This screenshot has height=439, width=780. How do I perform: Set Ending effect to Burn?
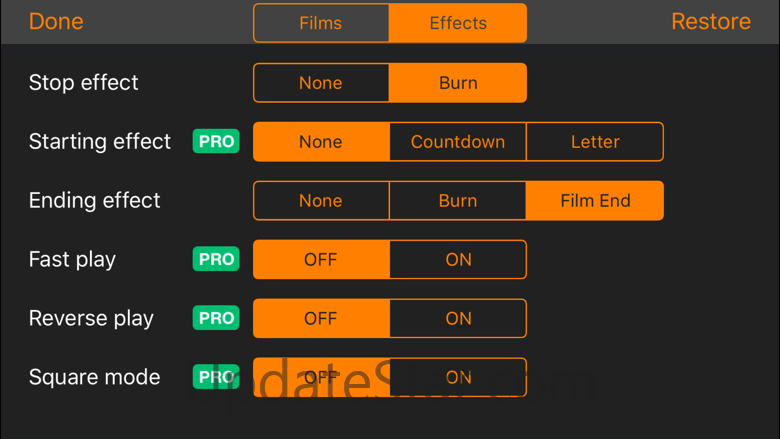[458, 200]
